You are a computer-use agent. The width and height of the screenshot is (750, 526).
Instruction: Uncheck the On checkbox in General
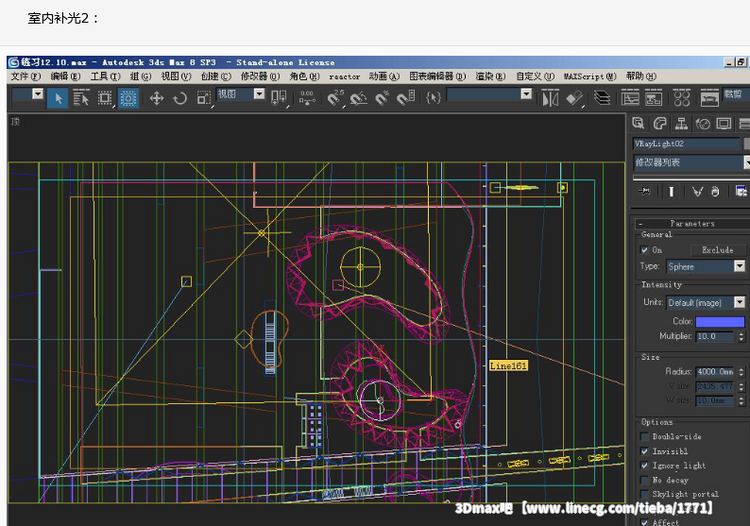644,250
